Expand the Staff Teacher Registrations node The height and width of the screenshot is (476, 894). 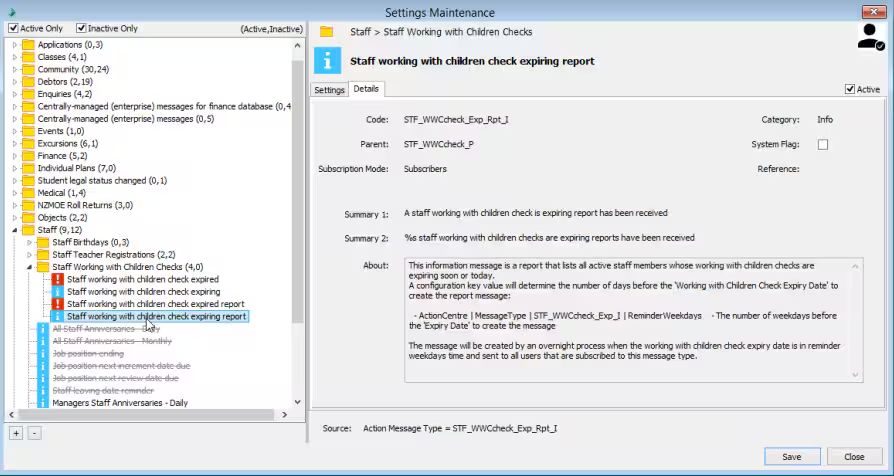(x=30, y=255)
